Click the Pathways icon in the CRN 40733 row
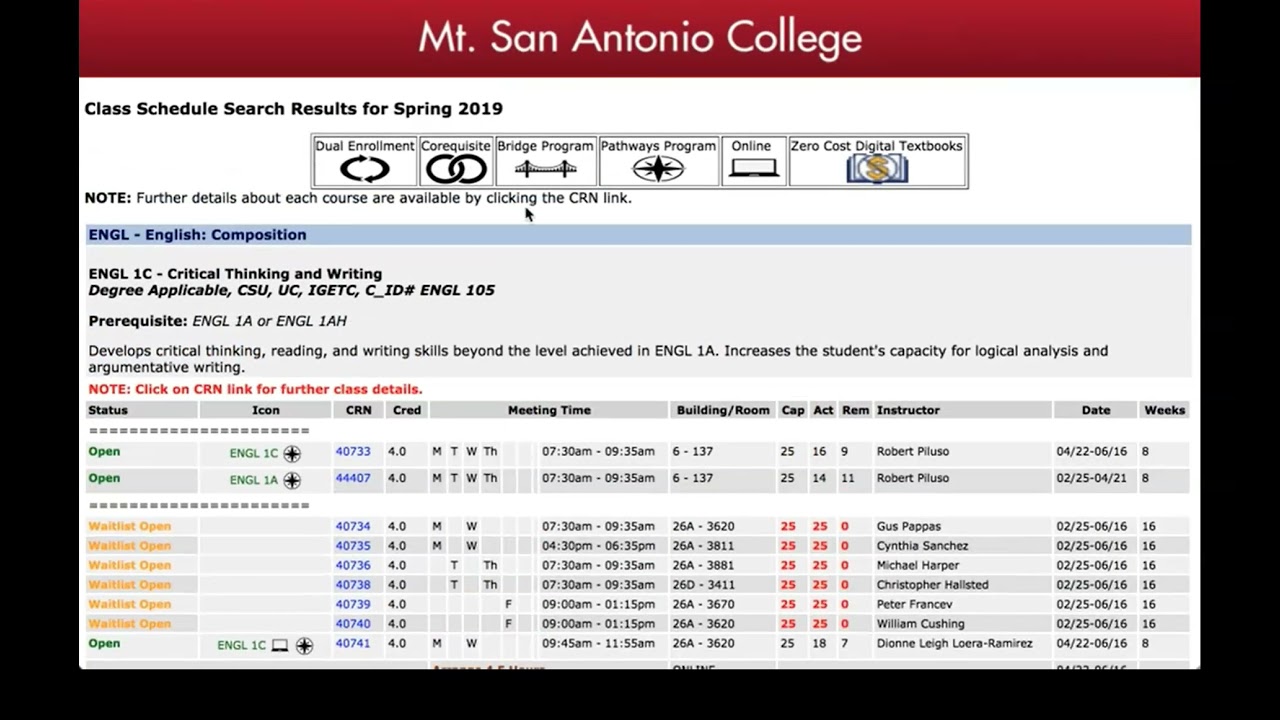 pos(292,453)
